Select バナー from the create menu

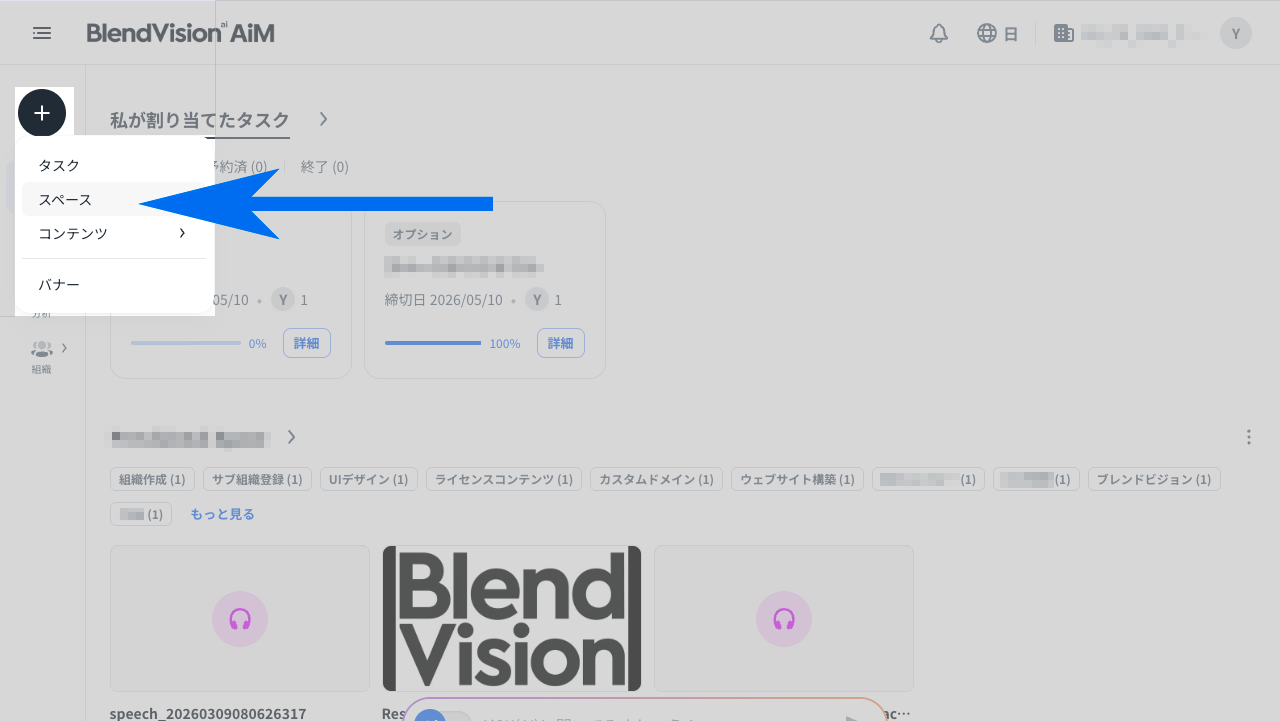pos(114,285)
